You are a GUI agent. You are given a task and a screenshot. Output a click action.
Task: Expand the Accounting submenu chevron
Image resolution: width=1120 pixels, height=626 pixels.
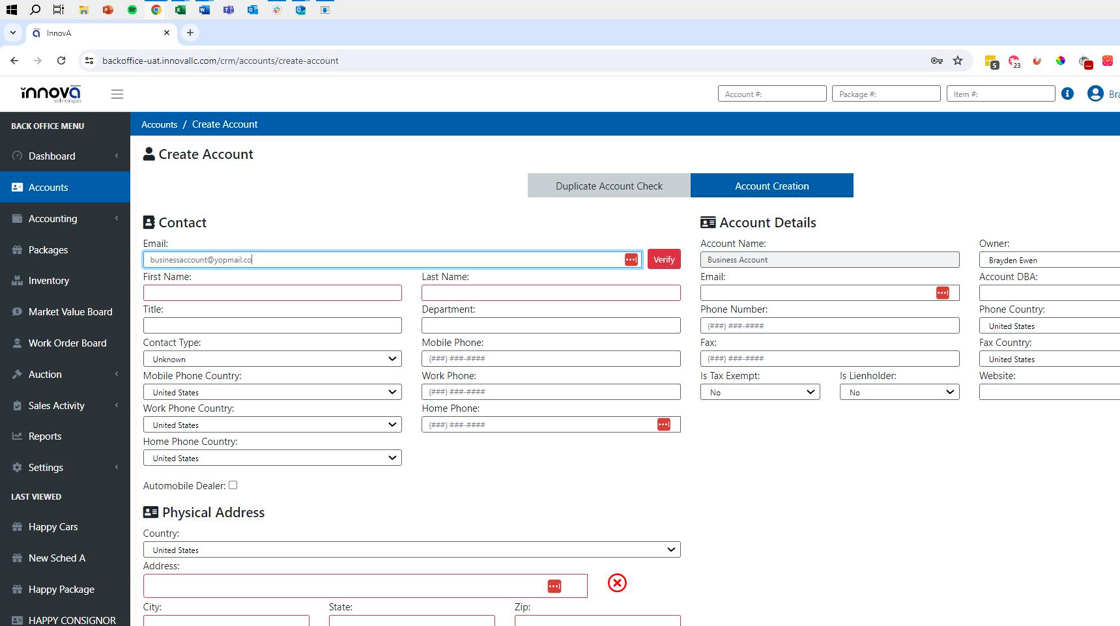click(116, 219)
